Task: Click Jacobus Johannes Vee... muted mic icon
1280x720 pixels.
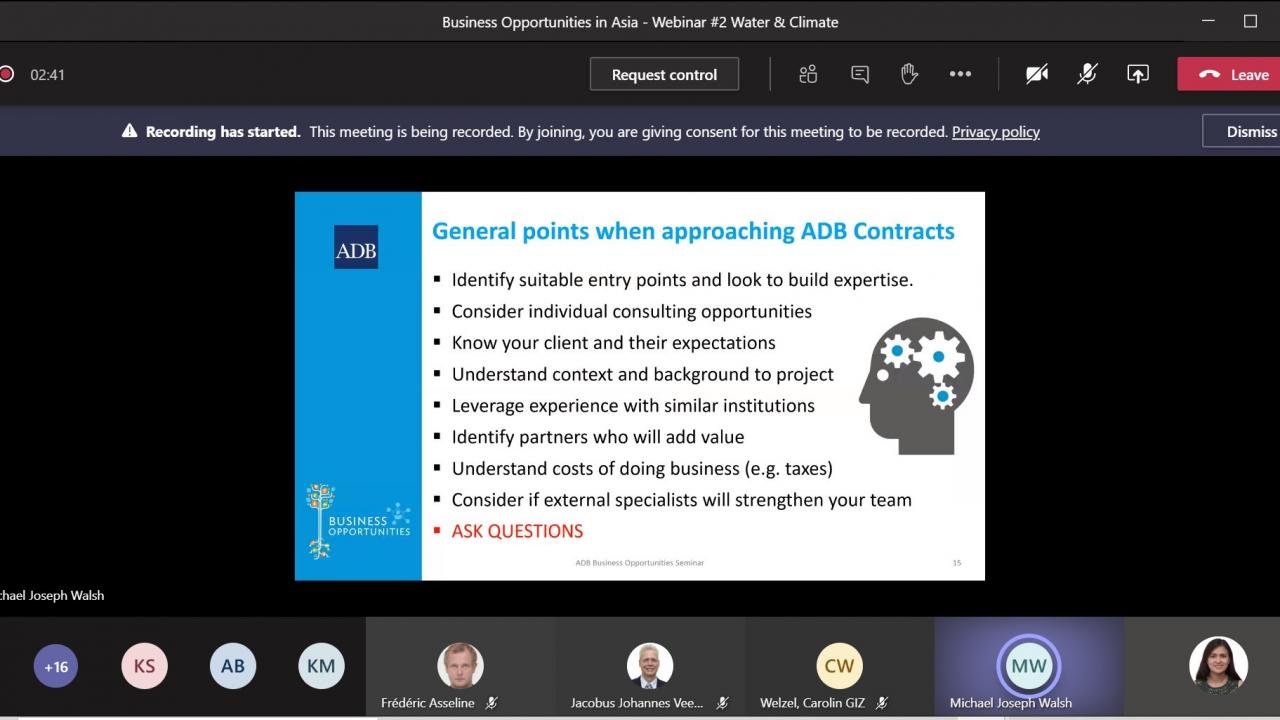Action: coord(723,703)
